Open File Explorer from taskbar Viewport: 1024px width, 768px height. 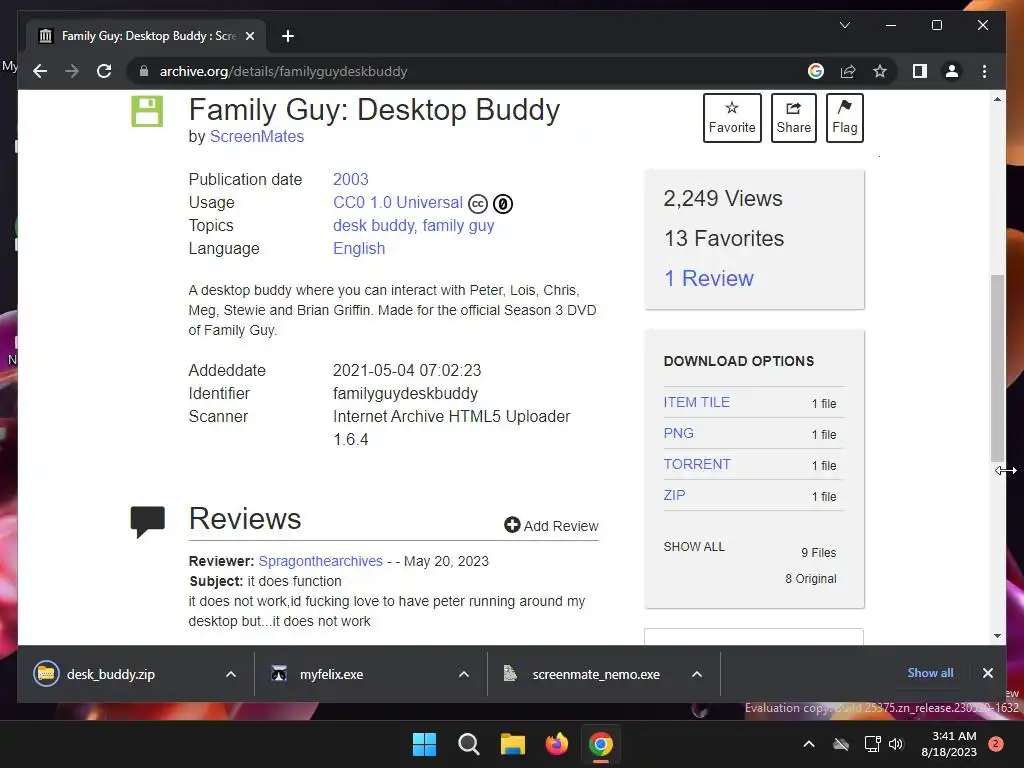[513, 744]
